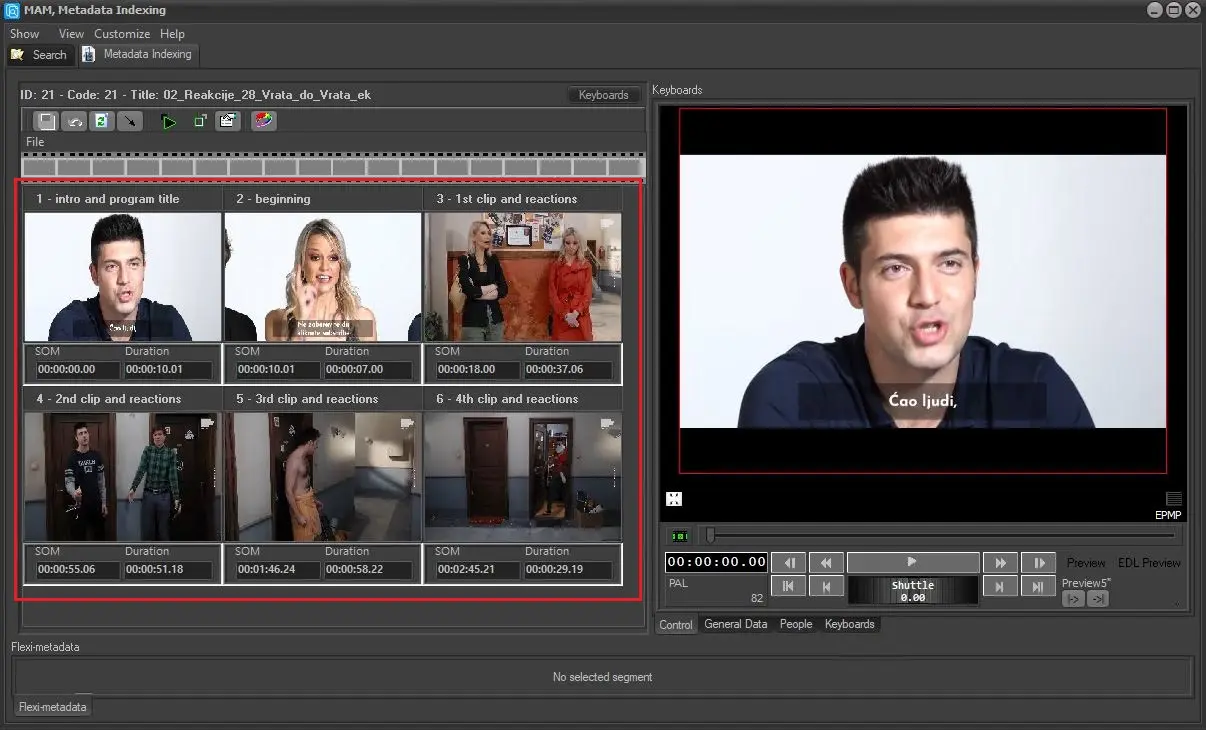Click the colorful swirl palette icon
1206x730 pixels.
(x=264, y=121)
